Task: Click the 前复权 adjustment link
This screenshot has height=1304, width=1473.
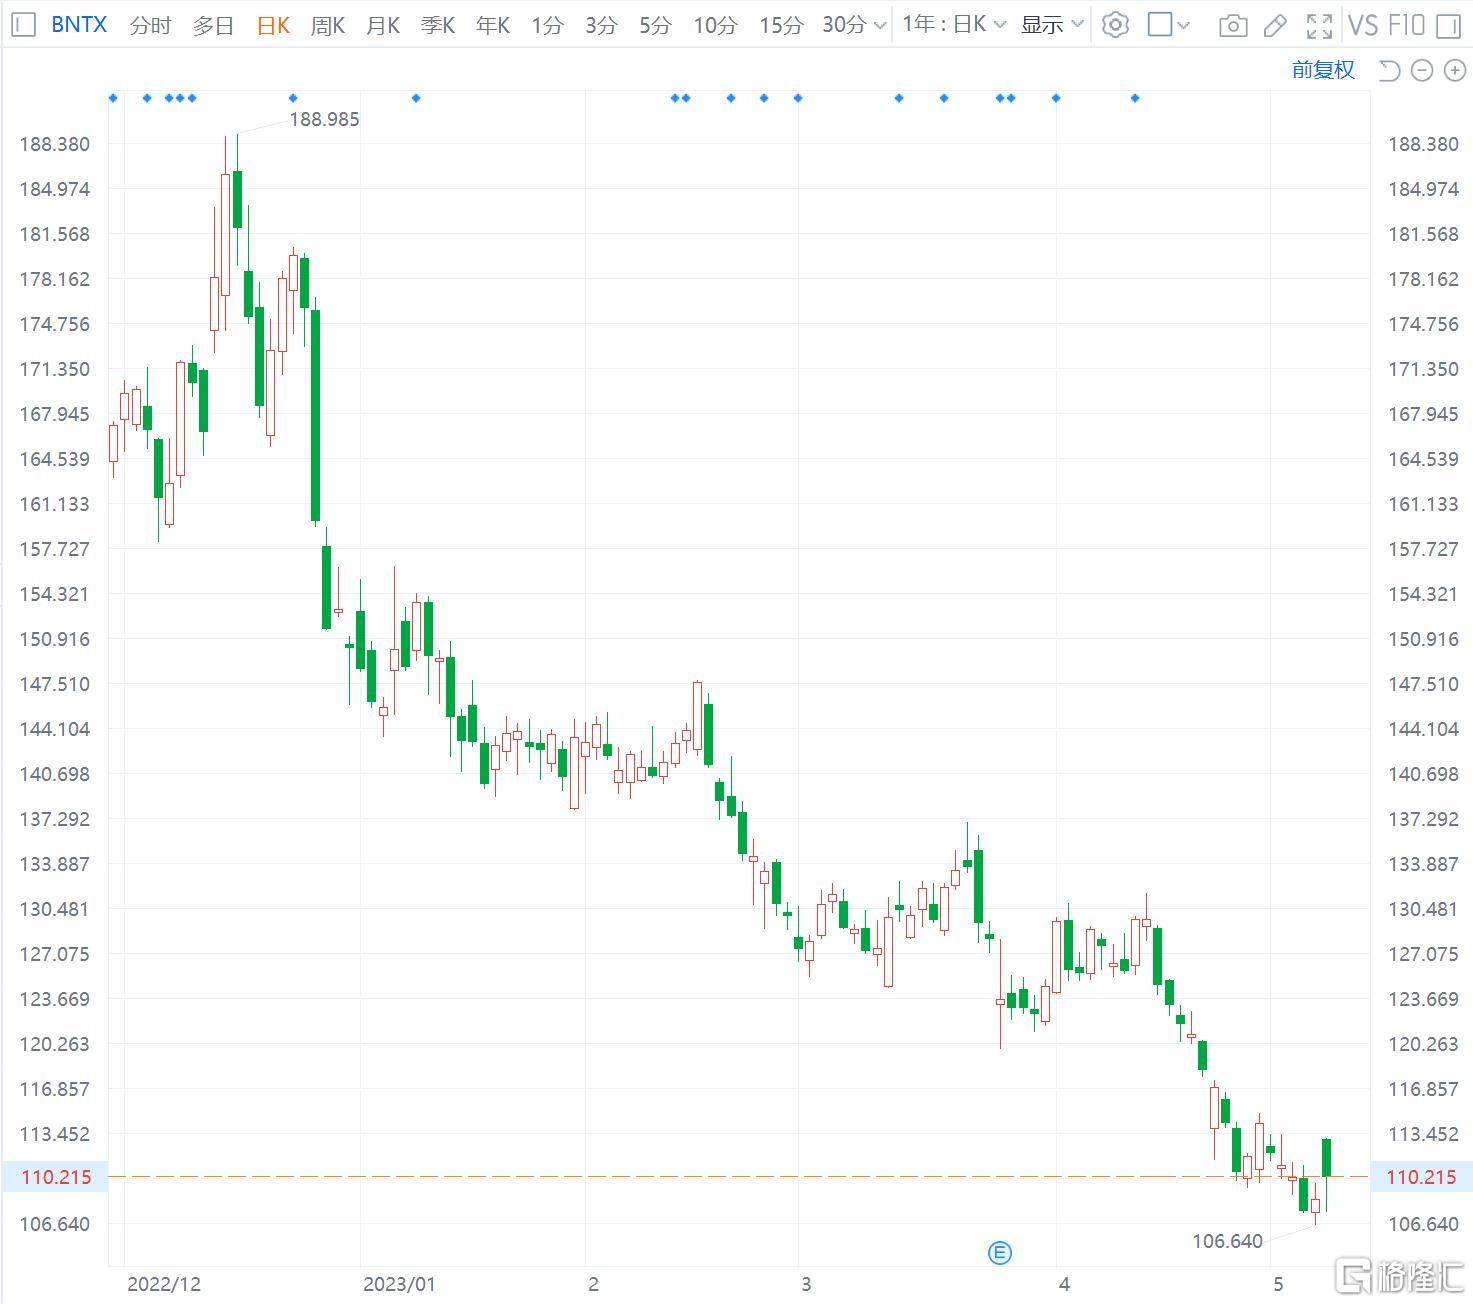Action: point(1323,70)
